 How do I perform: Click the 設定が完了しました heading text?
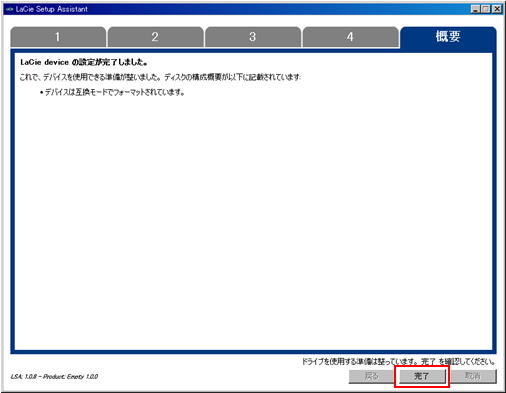tap(84, 62)
